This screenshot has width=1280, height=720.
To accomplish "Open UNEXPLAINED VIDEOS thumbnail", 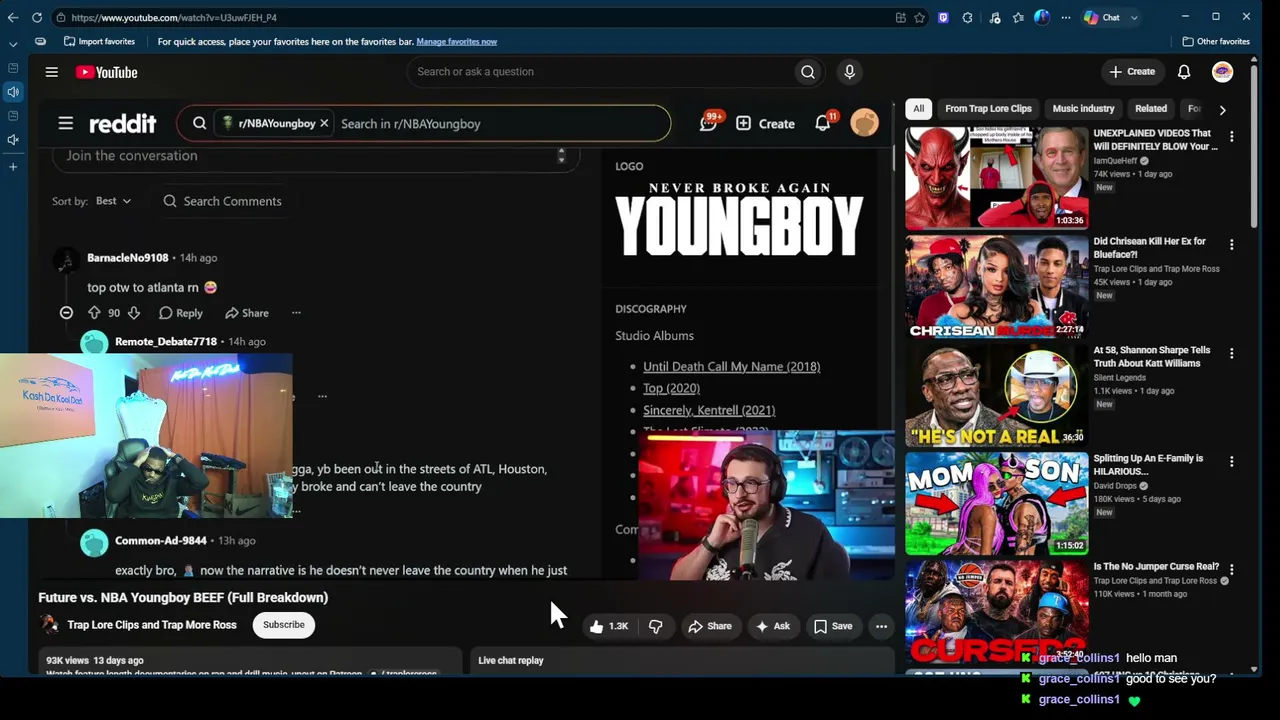I will coord(996,178).
